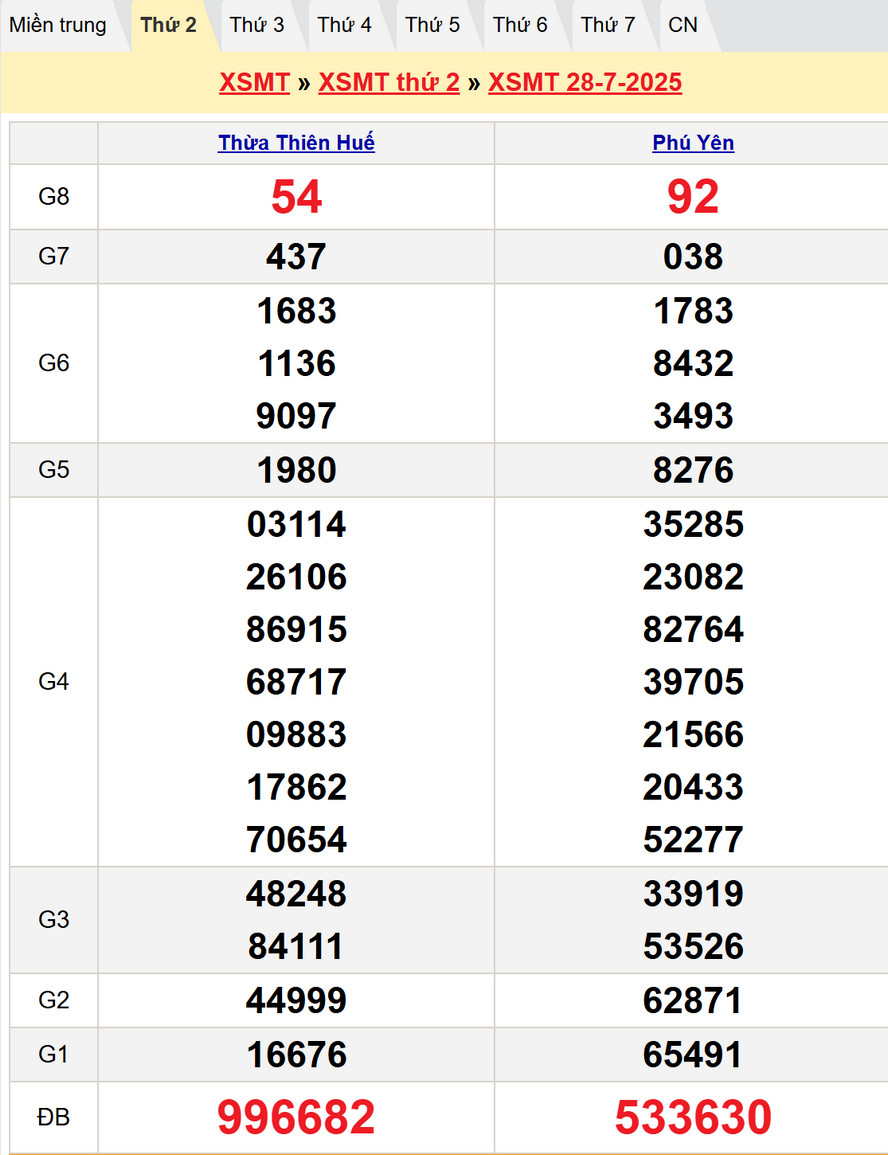Open the XSMT thứ 2 link
The height and width of the screenshot is (1155, 888).
coord(389,82)
